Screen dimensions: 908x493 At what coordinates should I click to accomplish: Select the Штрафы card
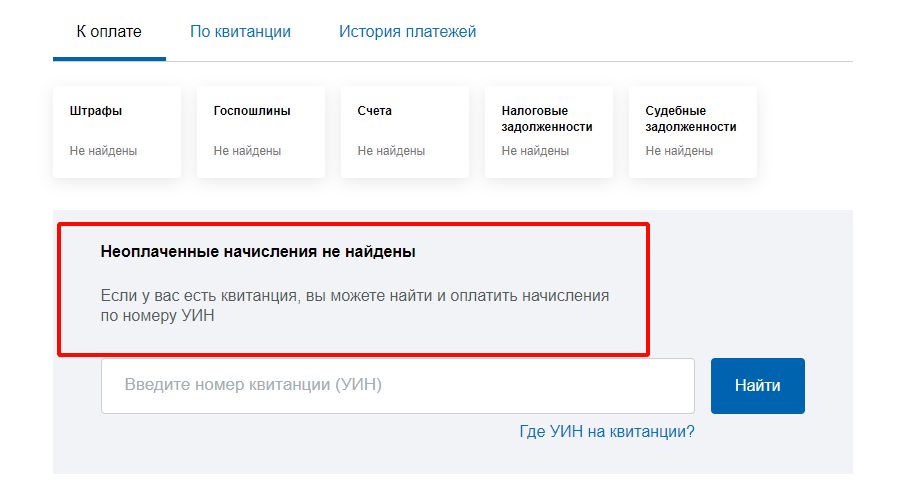(x=117, y=132)
